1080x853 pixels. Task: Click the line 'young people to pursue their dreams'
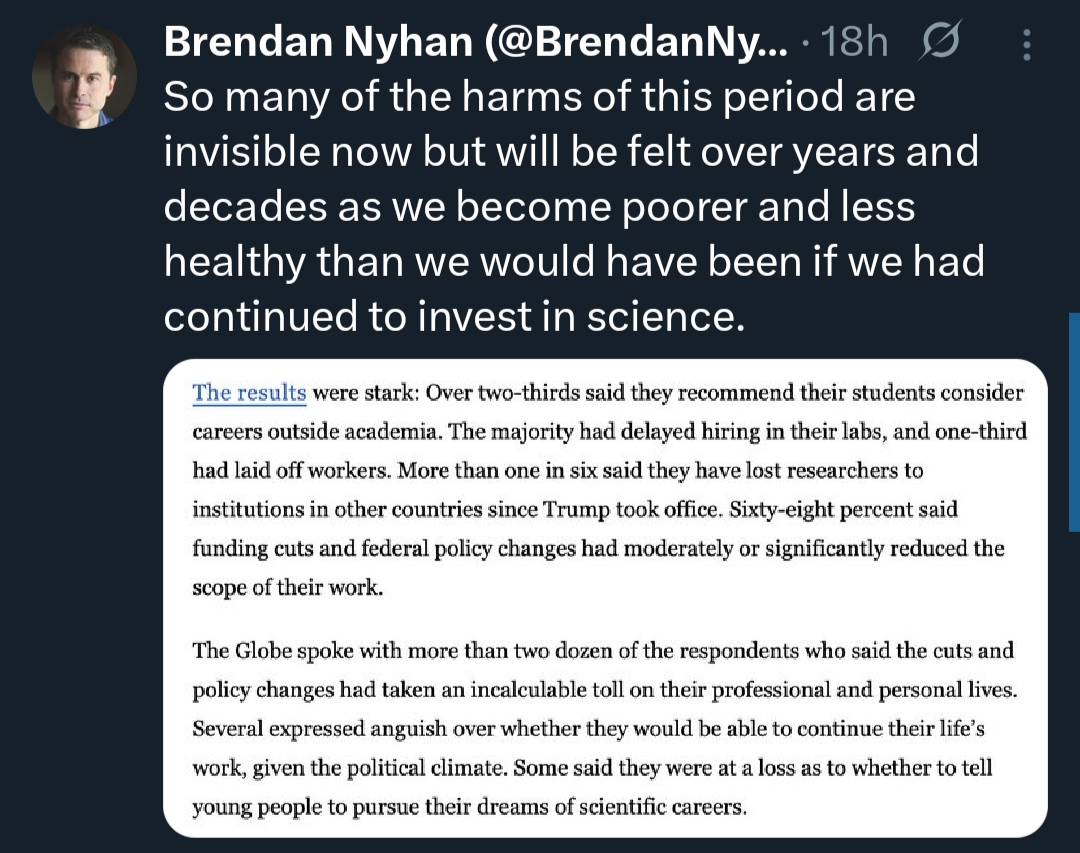468,807
